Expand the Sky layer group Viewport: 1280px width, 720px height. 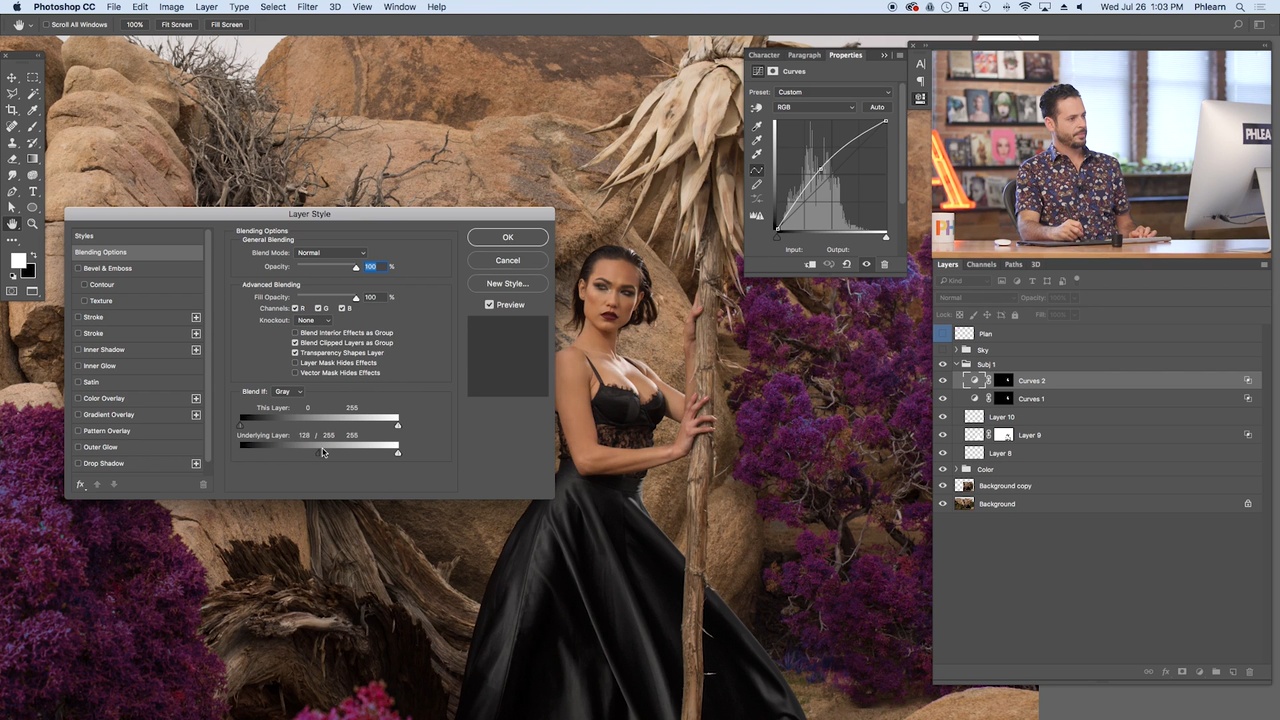(x=956, y=350)
